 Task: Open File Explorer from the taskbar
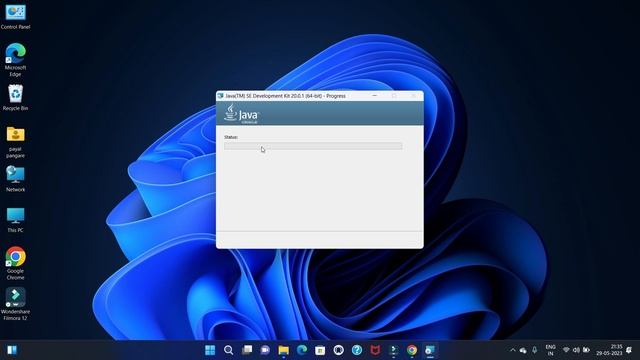[x=284, y=350]
